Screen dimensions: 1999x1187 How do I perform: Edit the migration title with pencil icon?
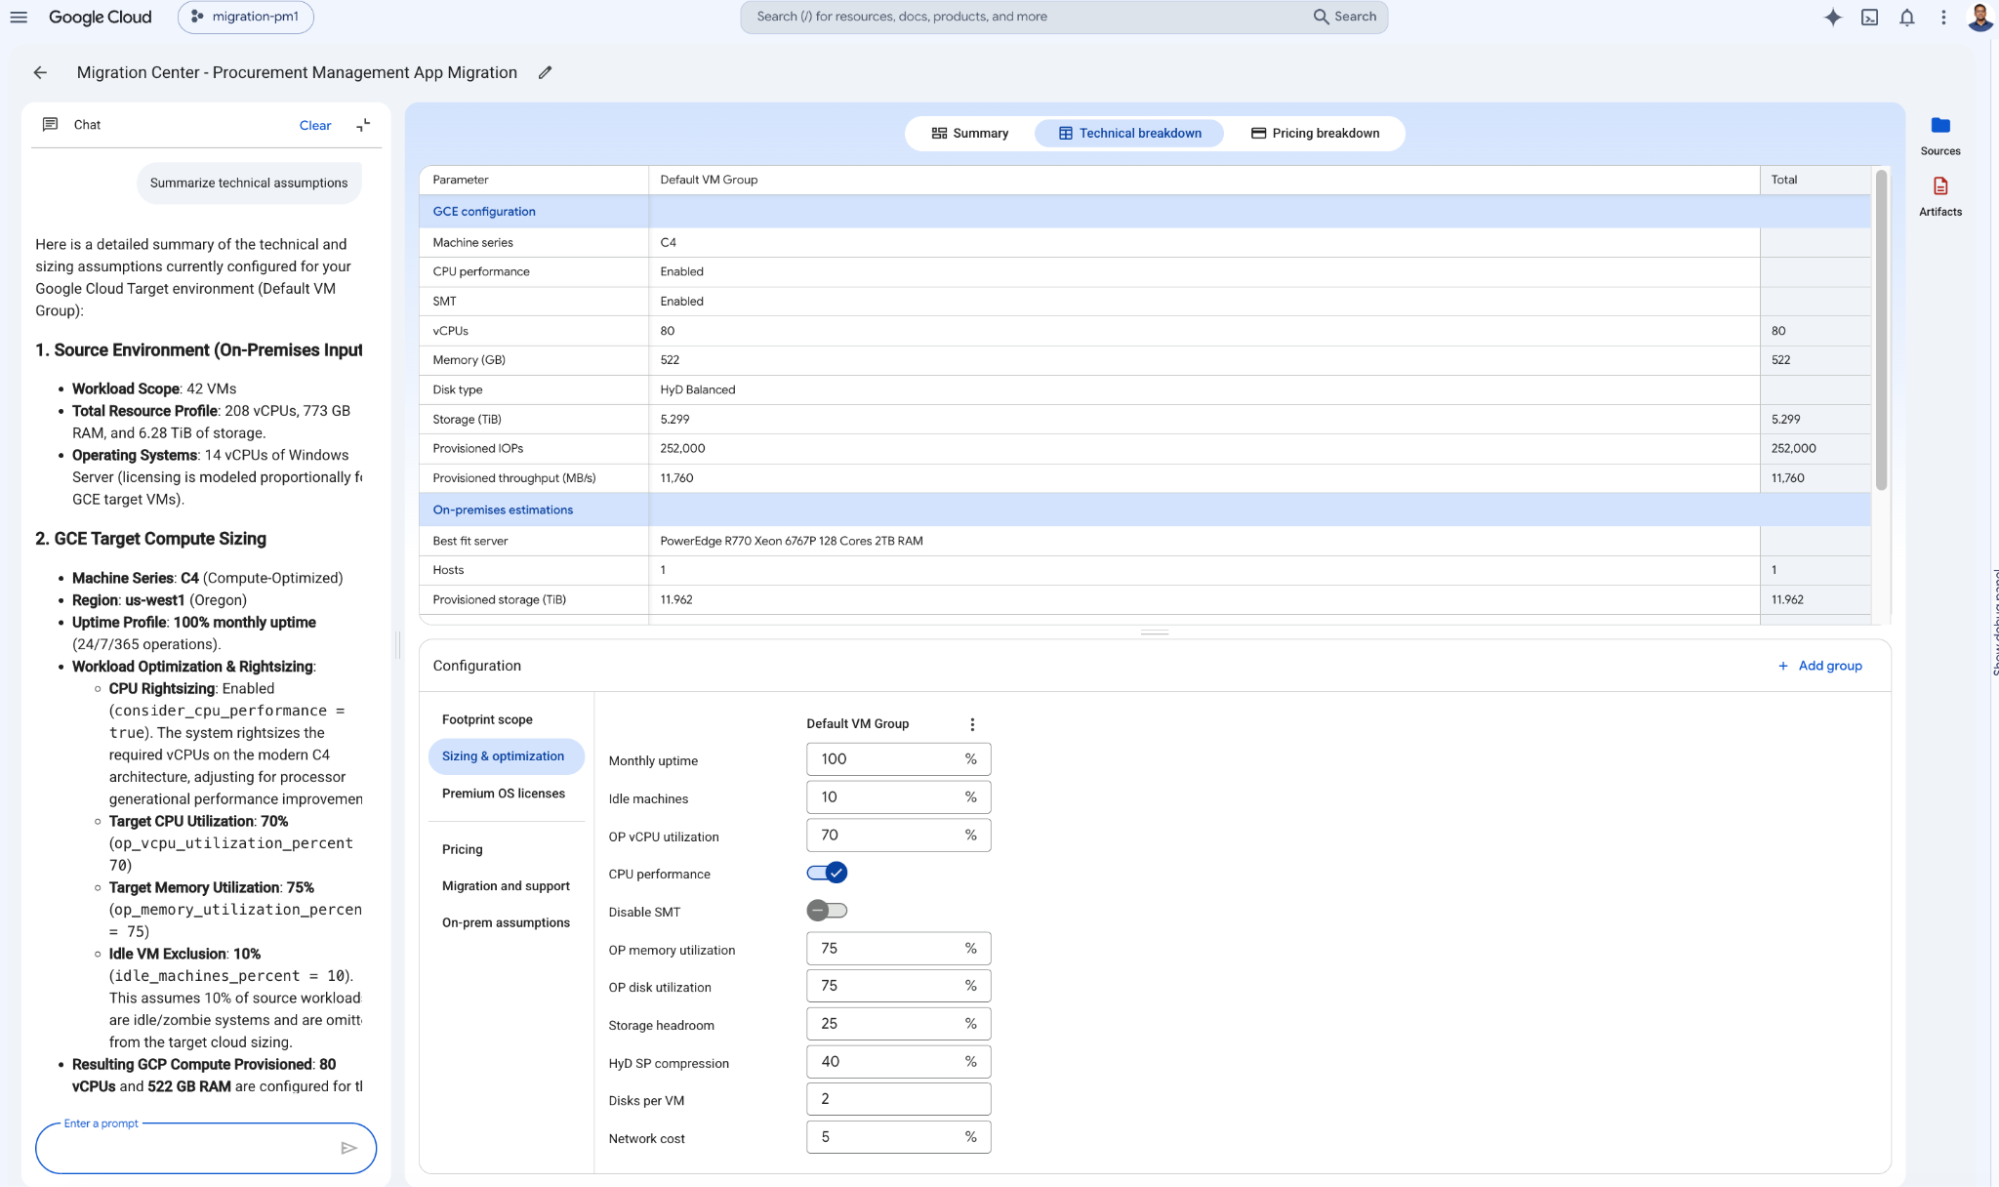(545, 72)
